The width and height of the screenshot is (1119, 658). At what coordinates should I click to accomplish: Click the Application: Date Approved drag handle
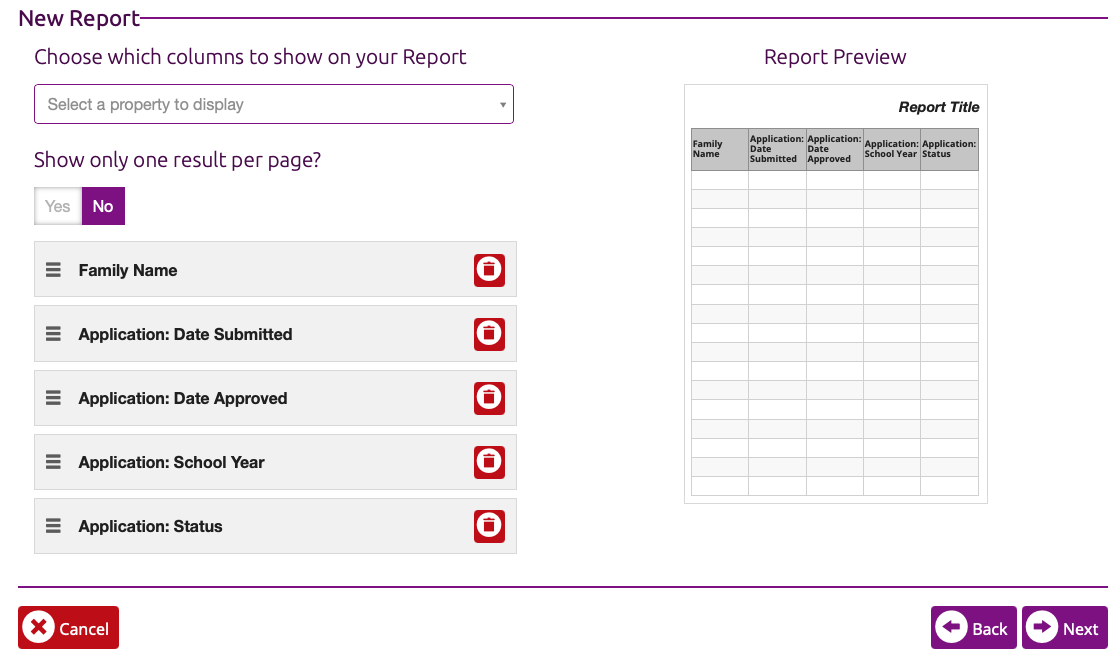tap(54, 398)
